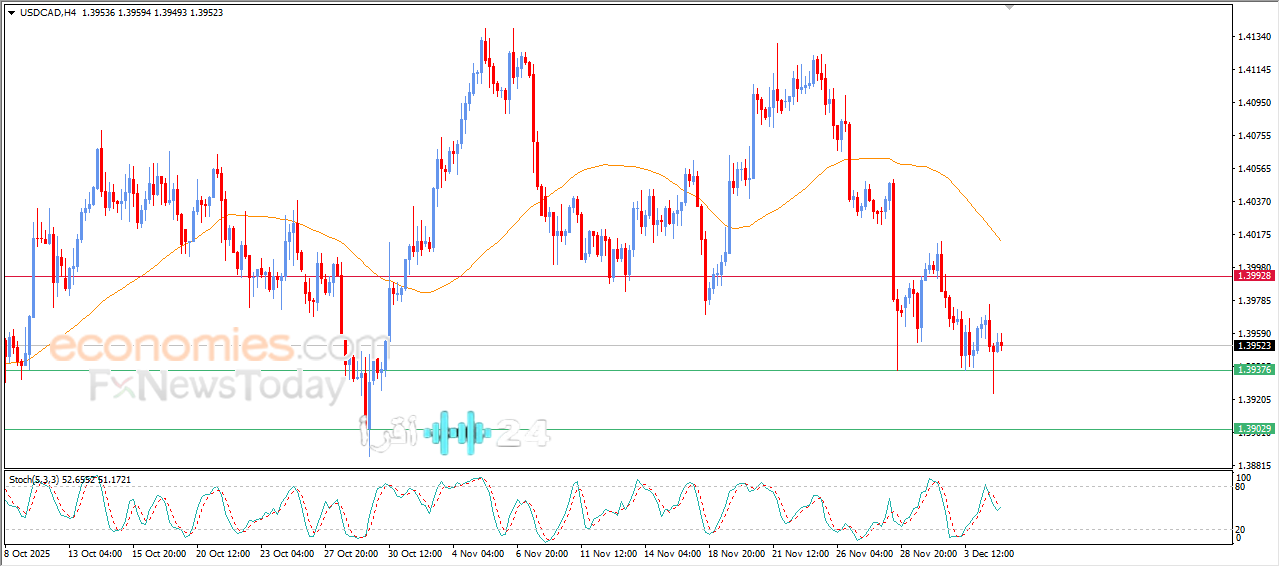Select the green 1.39376 price label
This screenshot has width=1280, height=567.
pyautogui.click(x=1254, y=370)
